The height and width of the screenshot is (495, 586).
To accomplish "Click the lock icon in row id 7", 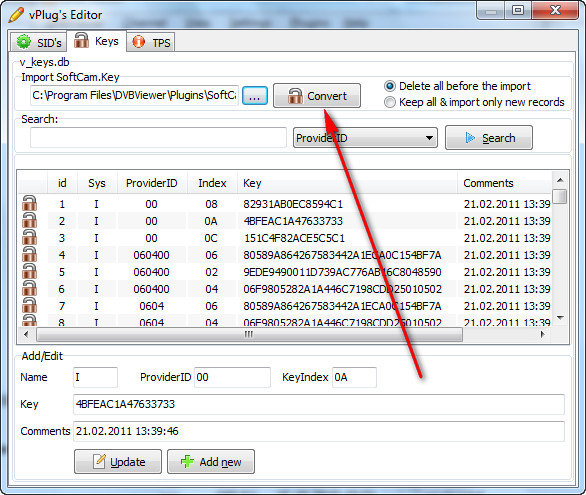I will [30, 306].
